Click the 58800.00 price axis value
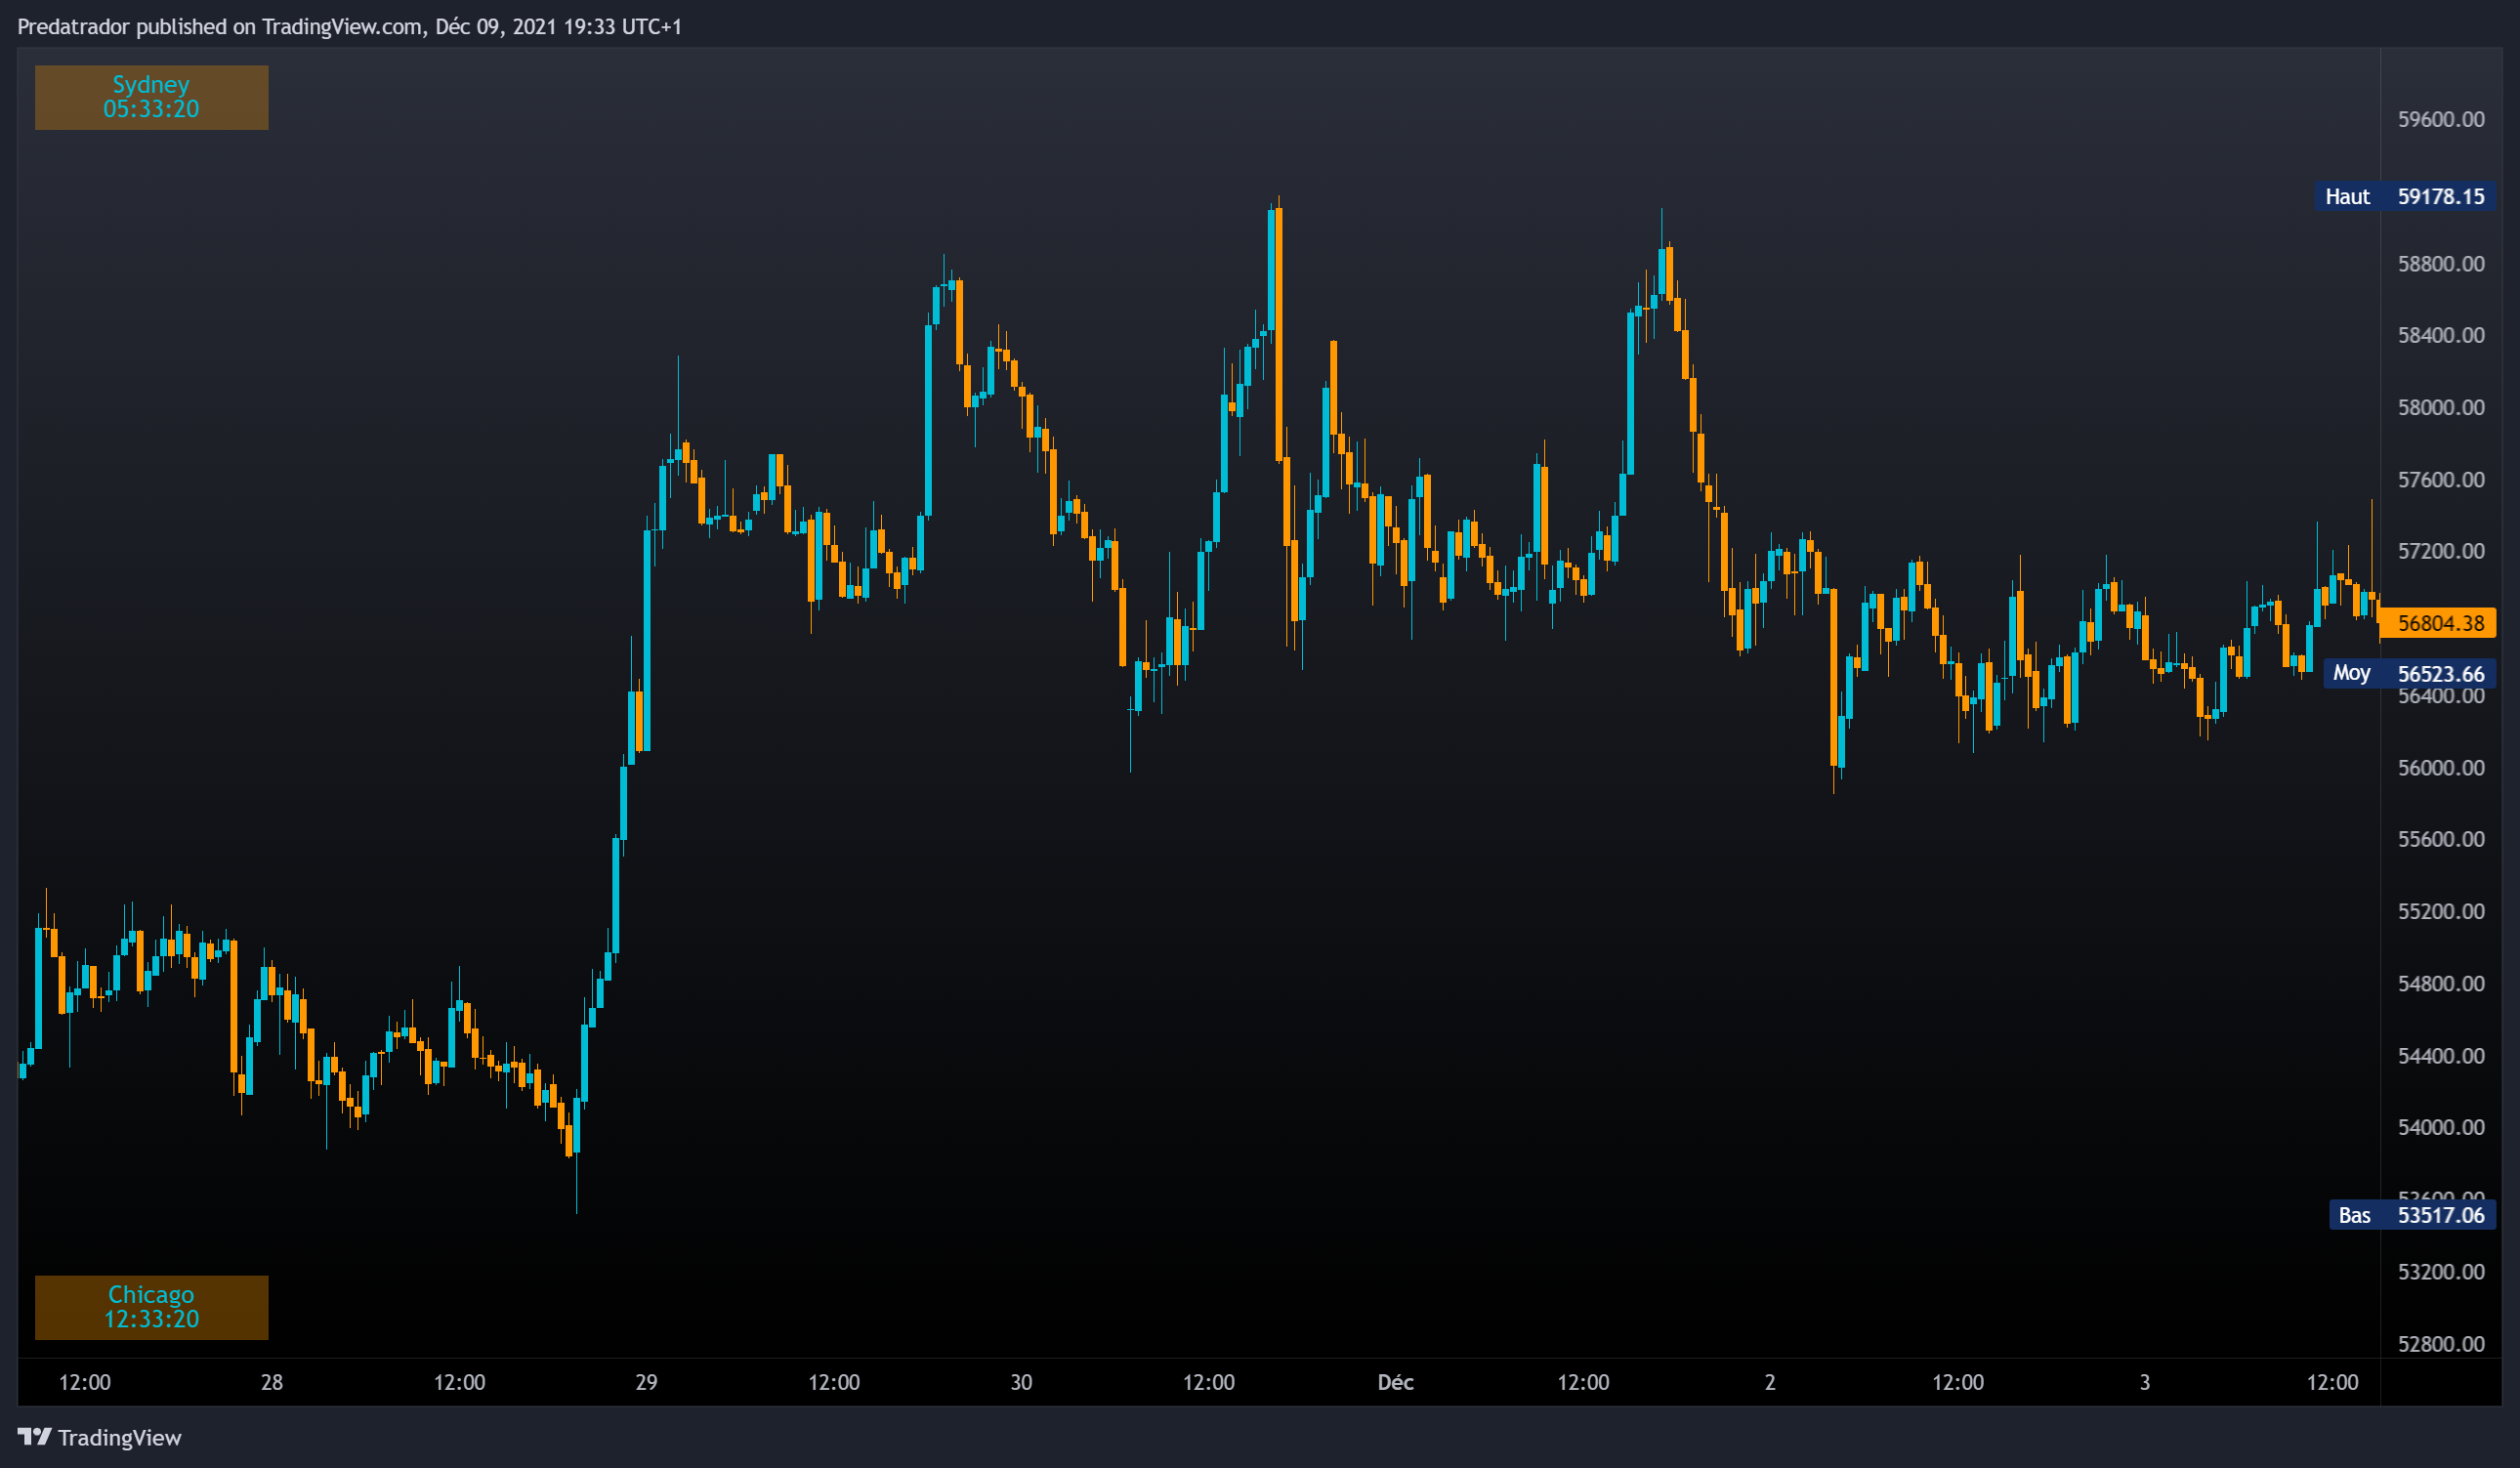Image resolution: width=2520 pixels, height=1468 pixels. tap(2441, 264)
